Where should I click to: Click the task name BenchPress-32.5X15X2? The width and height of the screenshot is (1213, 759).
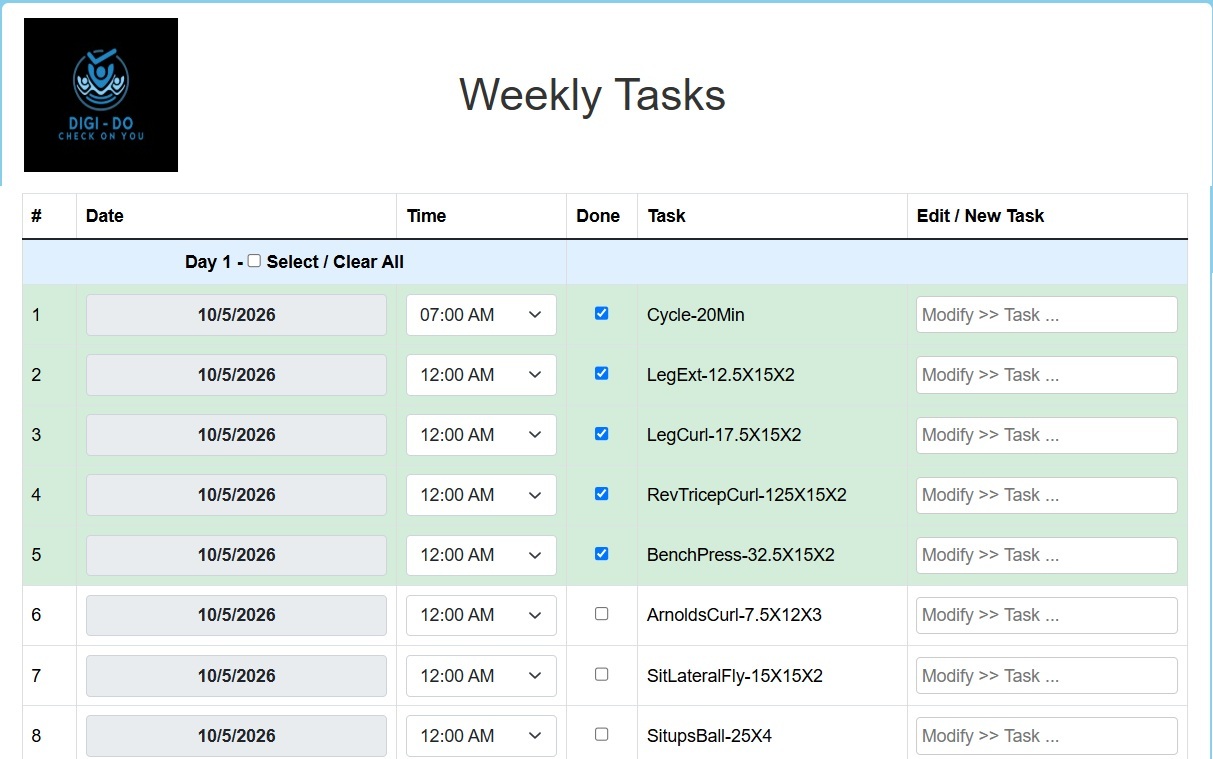tap(741, 555)
